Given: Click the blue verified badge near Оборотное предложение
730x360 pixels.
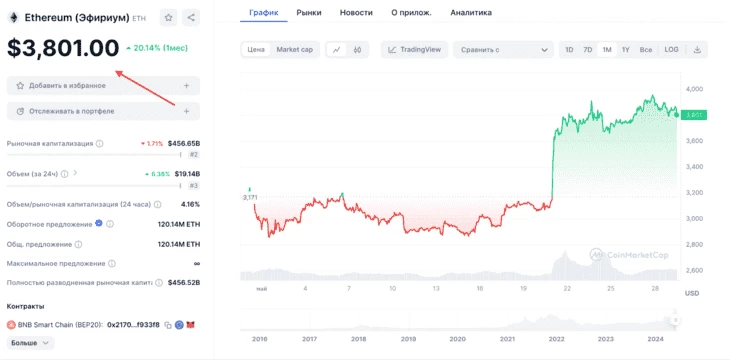Looking at the screenshot, I should [99, 224].
